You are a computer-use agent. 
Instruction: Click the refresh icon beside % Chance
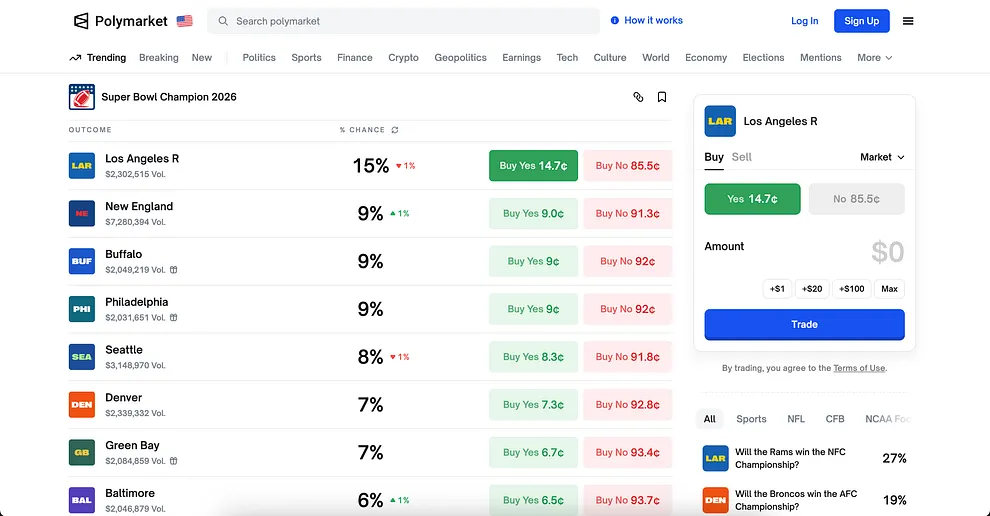point(395,130)
